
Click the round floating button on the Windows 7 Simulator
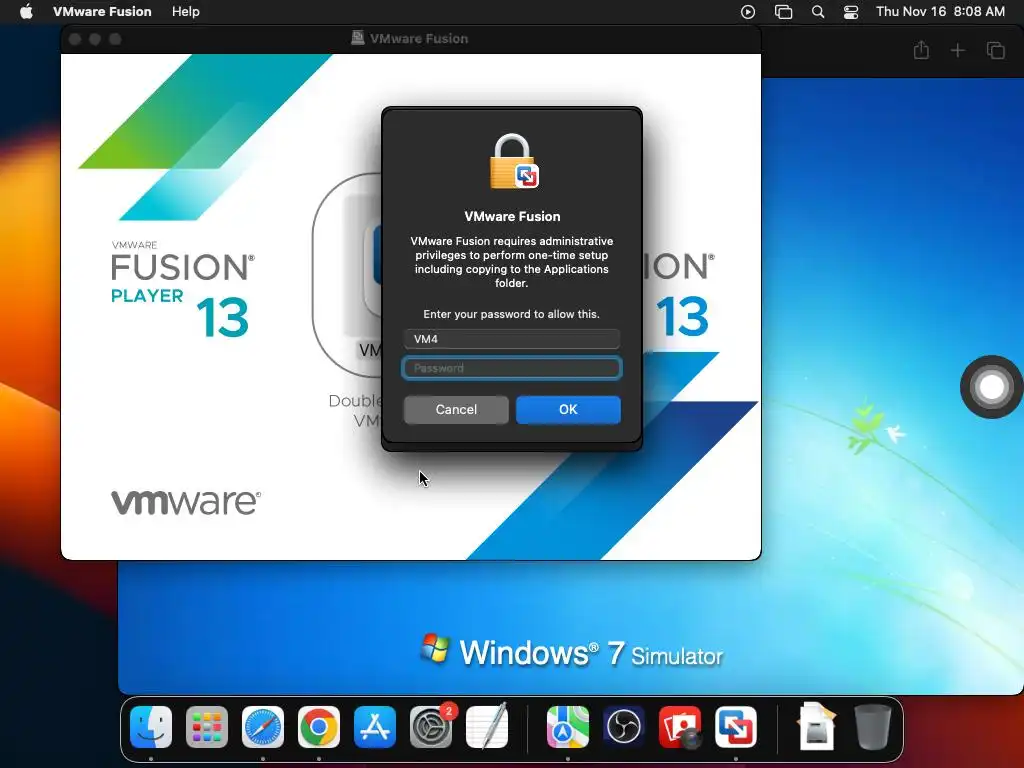click(x=991, y=387)
